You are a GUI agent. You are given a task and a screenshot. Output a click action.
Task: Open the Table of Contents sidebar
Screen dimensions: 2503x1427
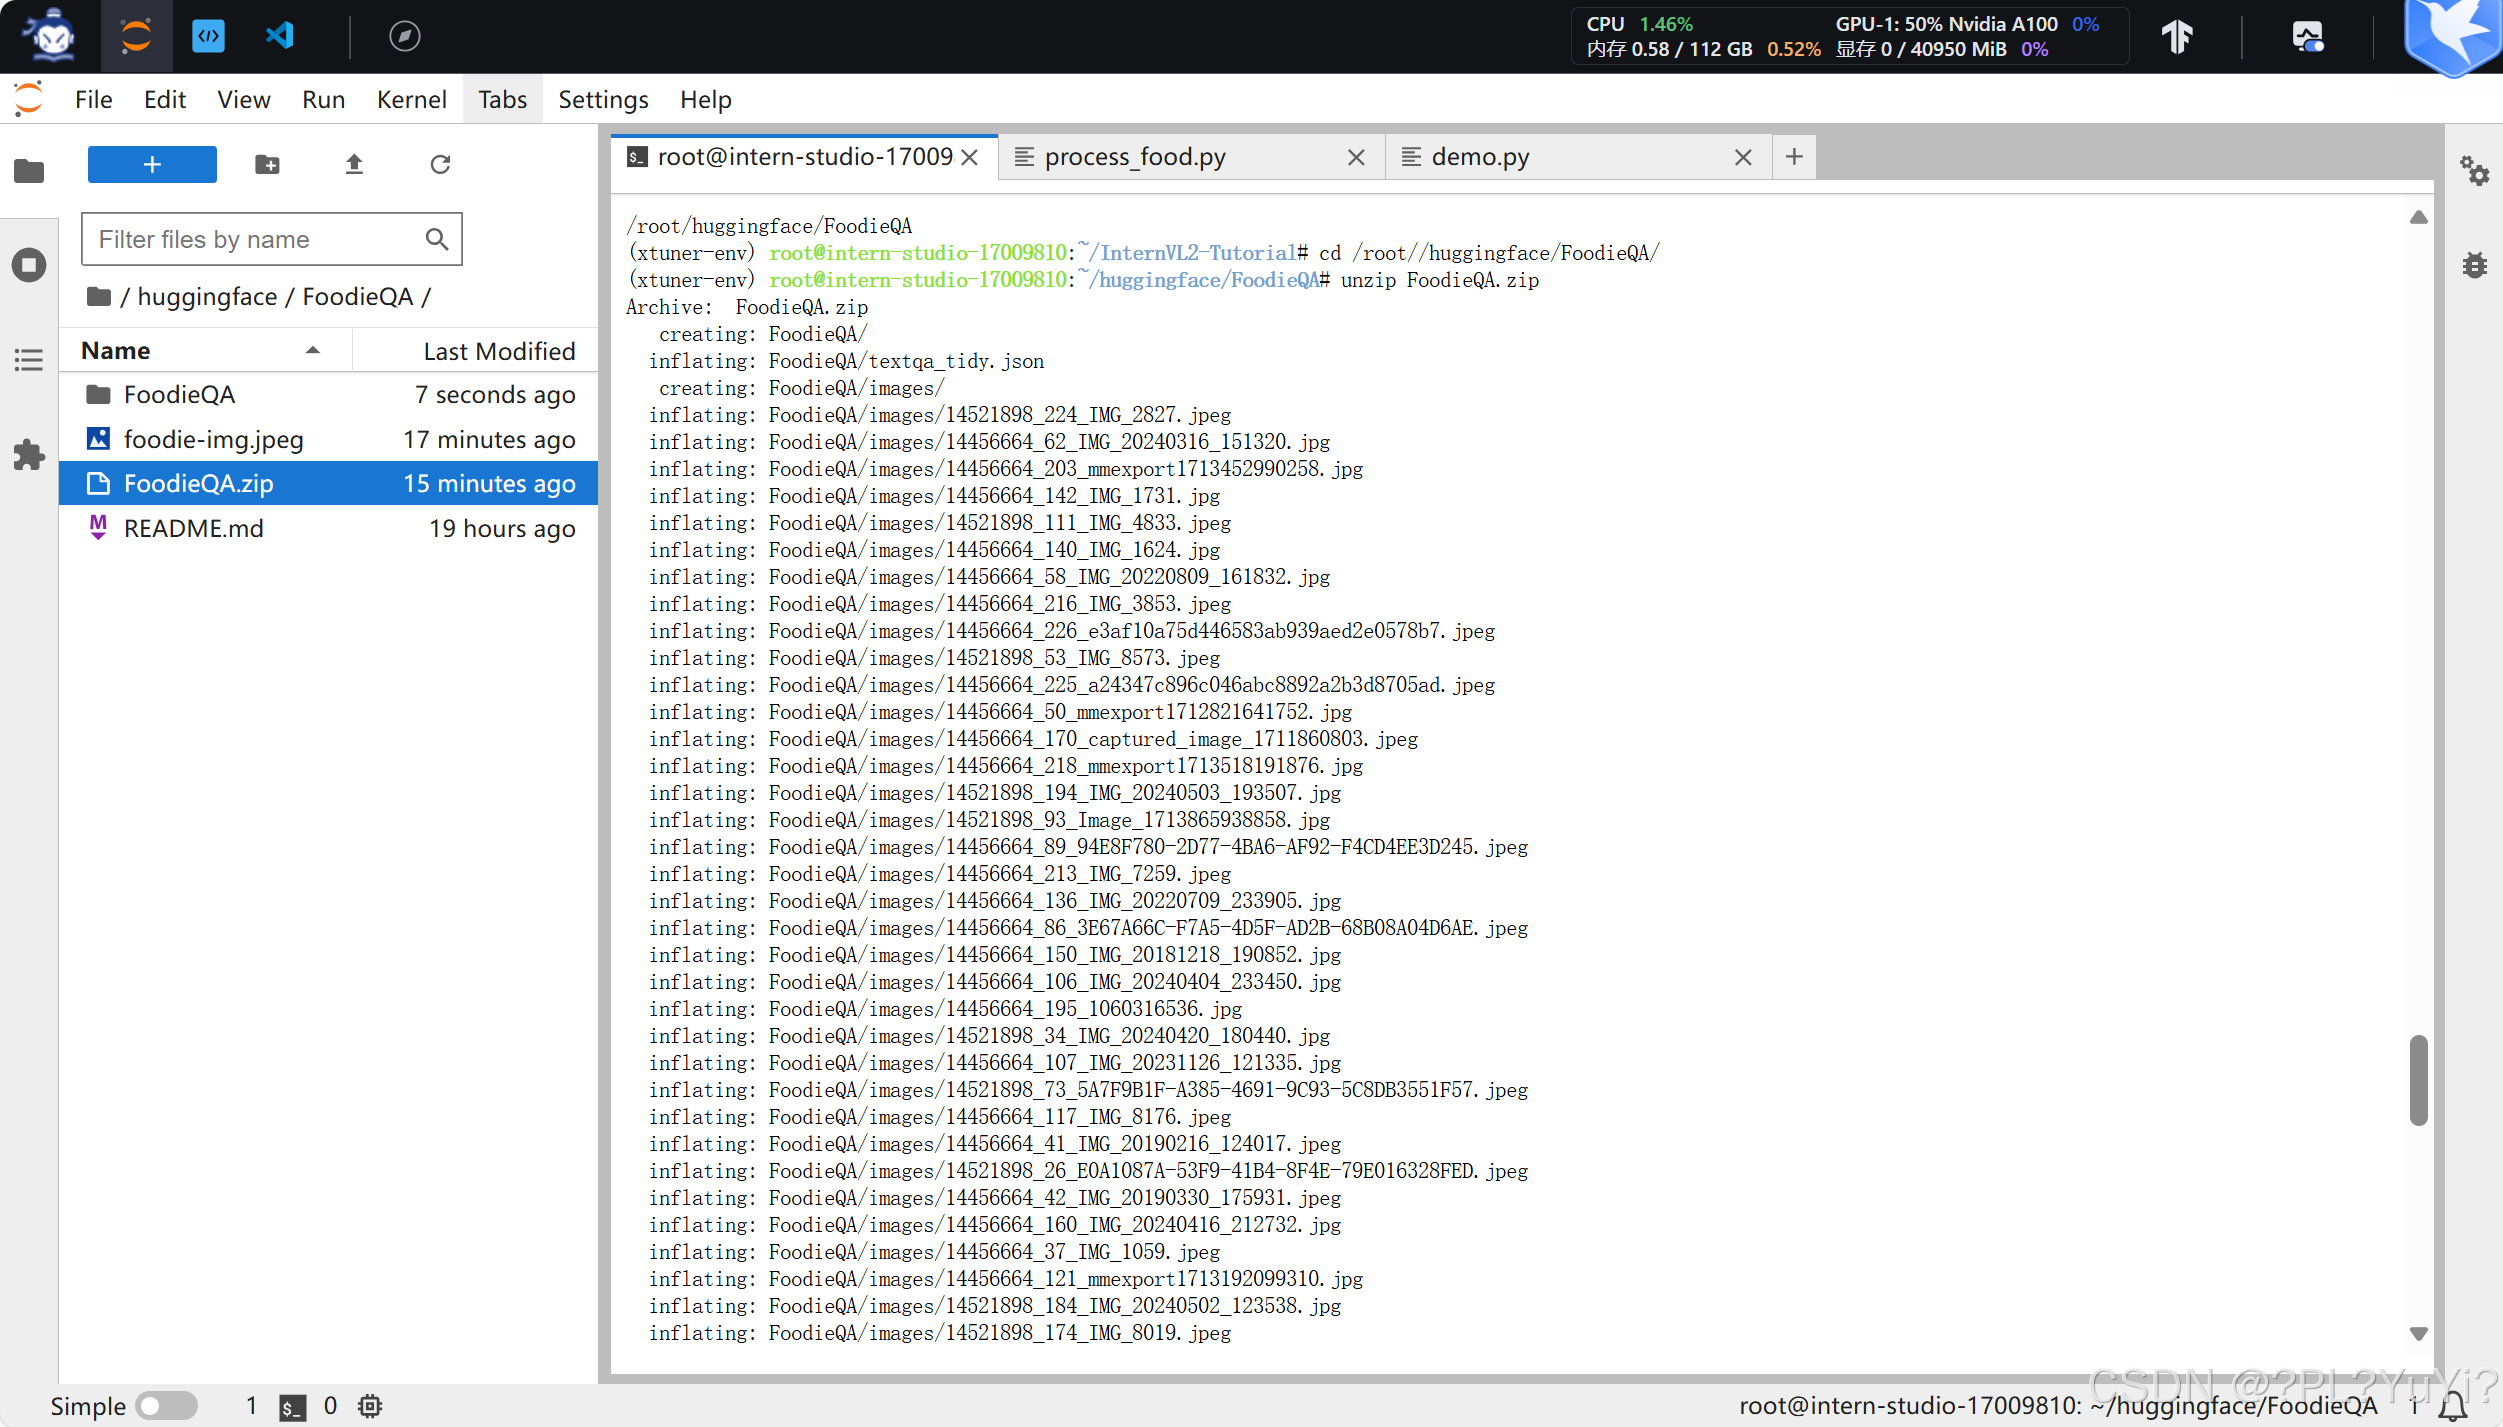29,360
